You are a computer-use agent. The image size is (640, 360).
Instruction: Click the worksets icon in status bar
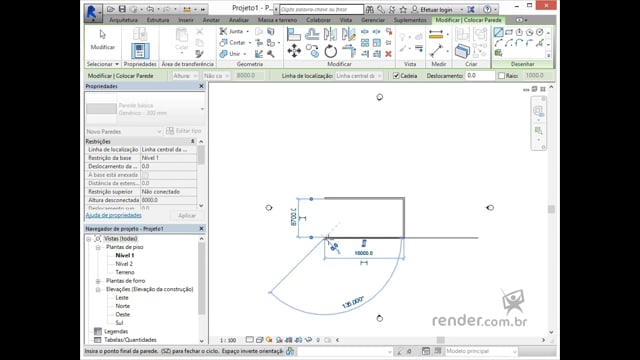point(290,351)
